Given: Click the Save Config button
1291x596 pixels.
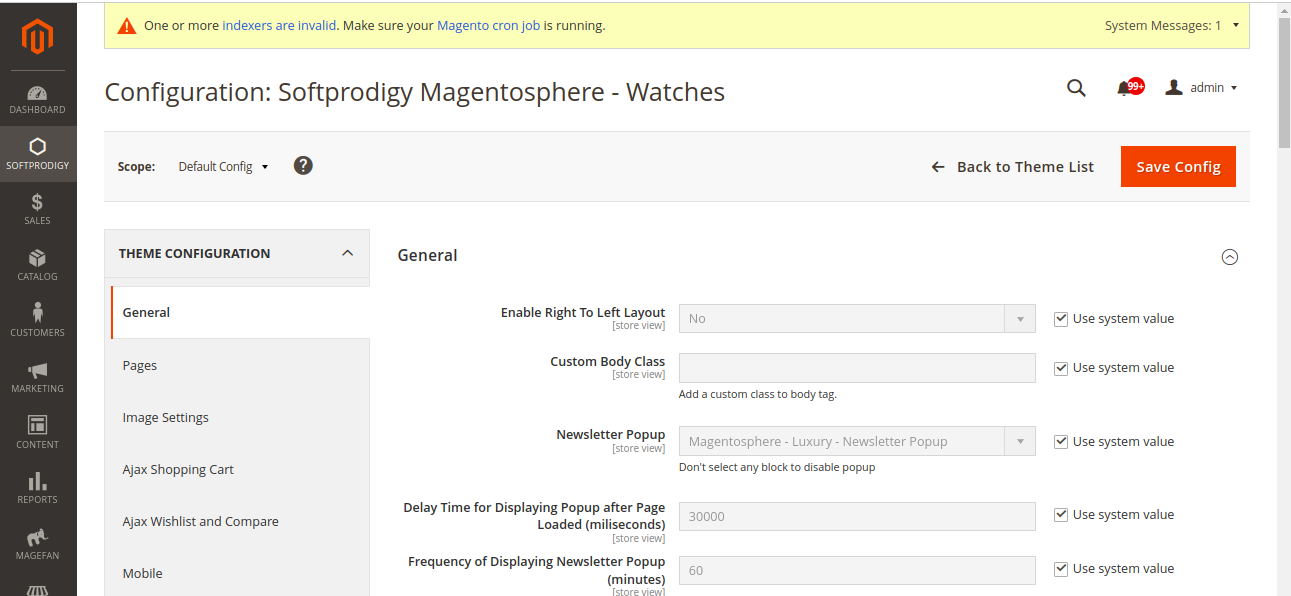Looking at the screenshot, I should pyautogui.click(x=1178, y=167).
